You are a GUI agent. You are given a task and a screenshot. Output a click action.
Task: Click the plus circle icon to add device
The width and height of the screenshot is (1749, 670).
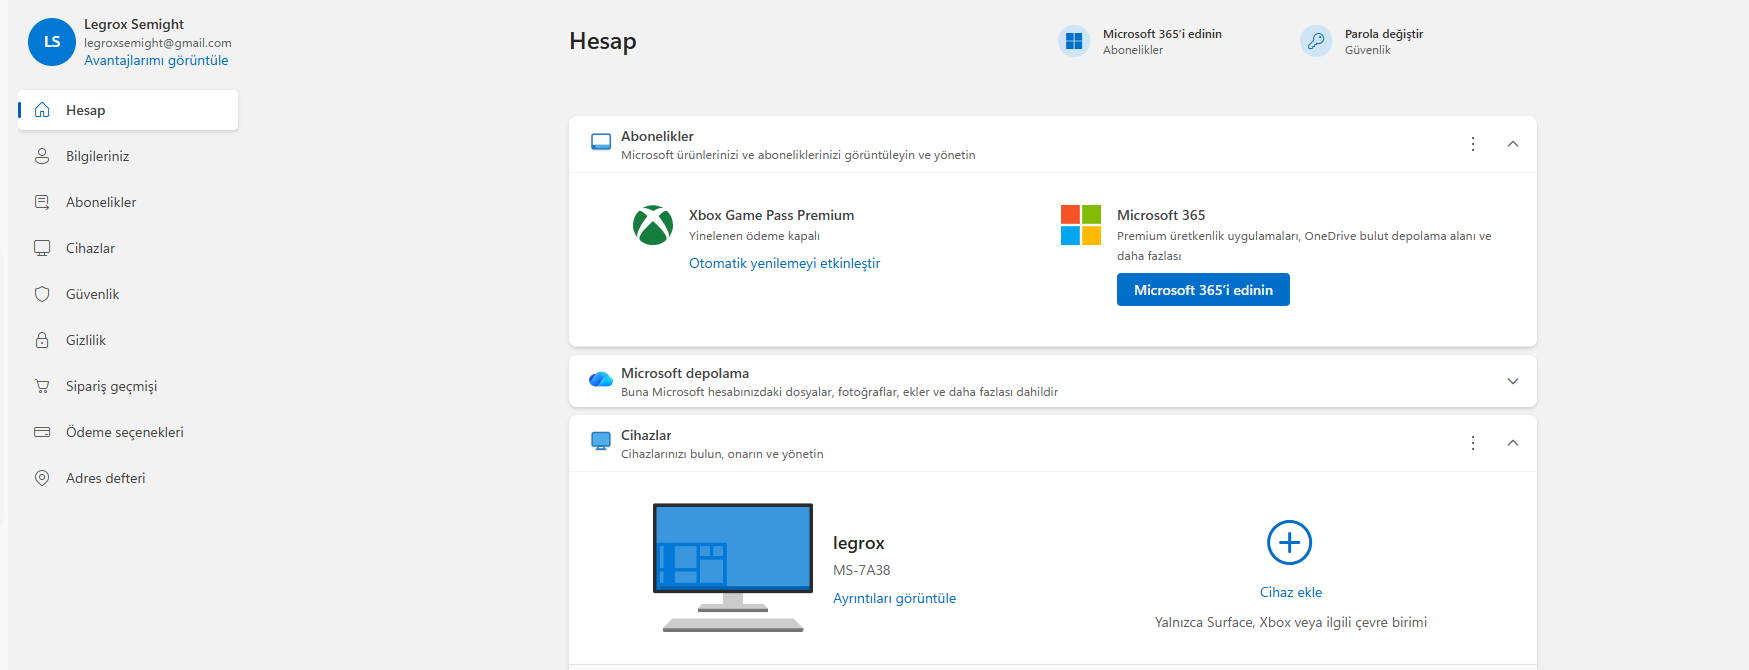point(1290,543)
